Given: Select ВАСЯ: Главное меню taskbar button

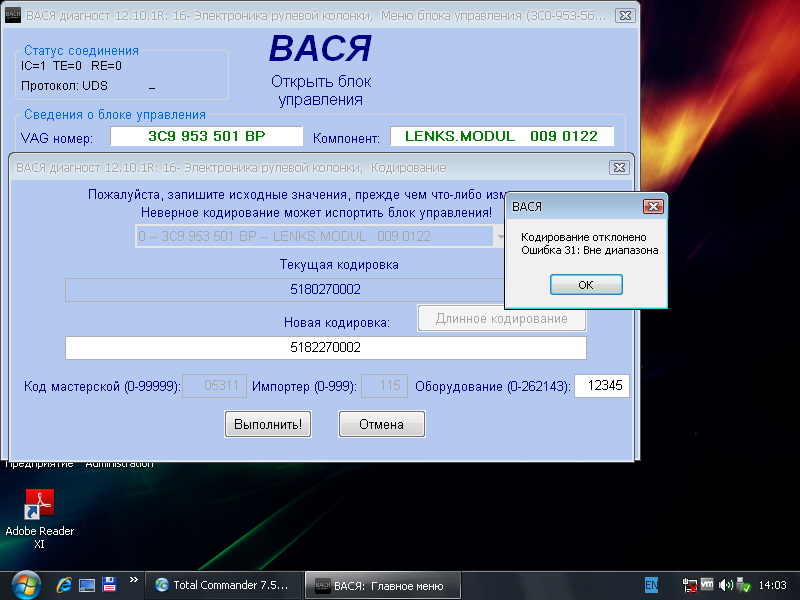Looking at the screenshot, I should point(385,585).
